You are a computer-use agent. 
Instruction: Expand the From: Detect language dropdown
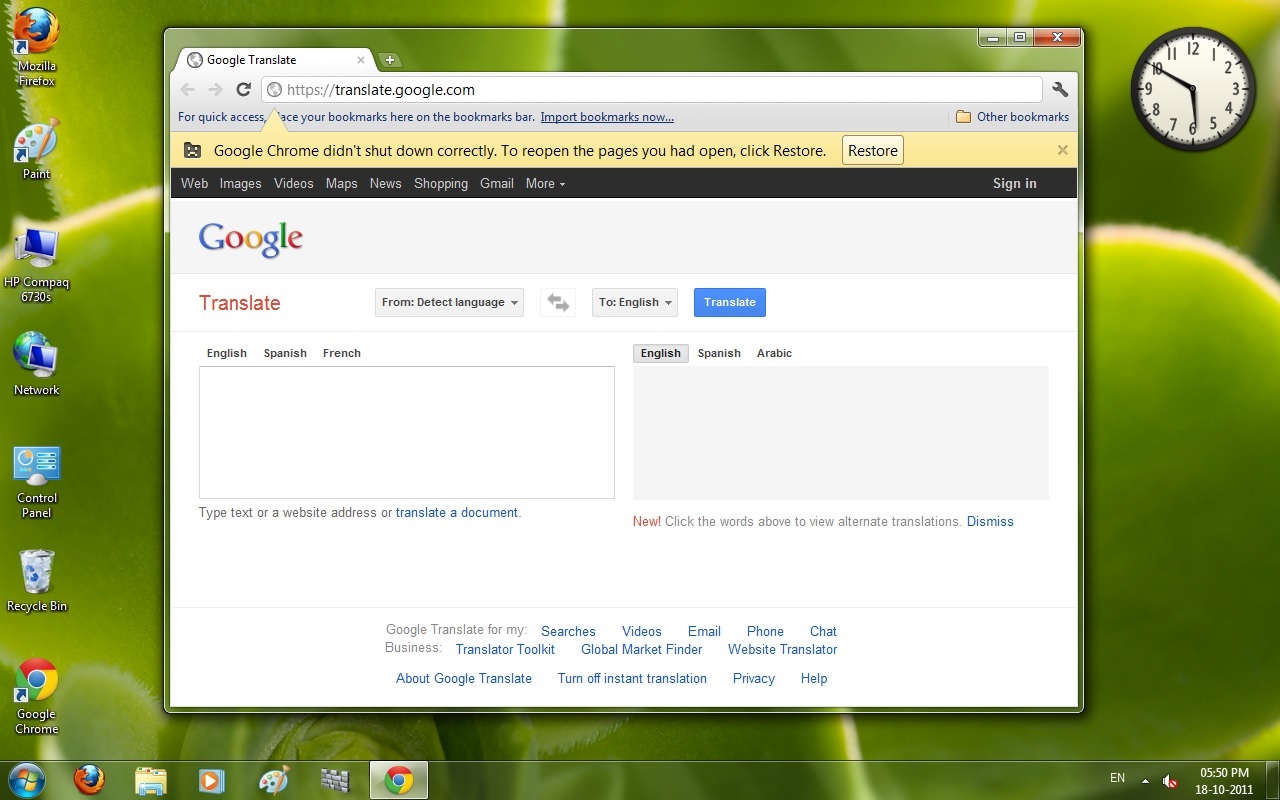click(x=449, y=303)
